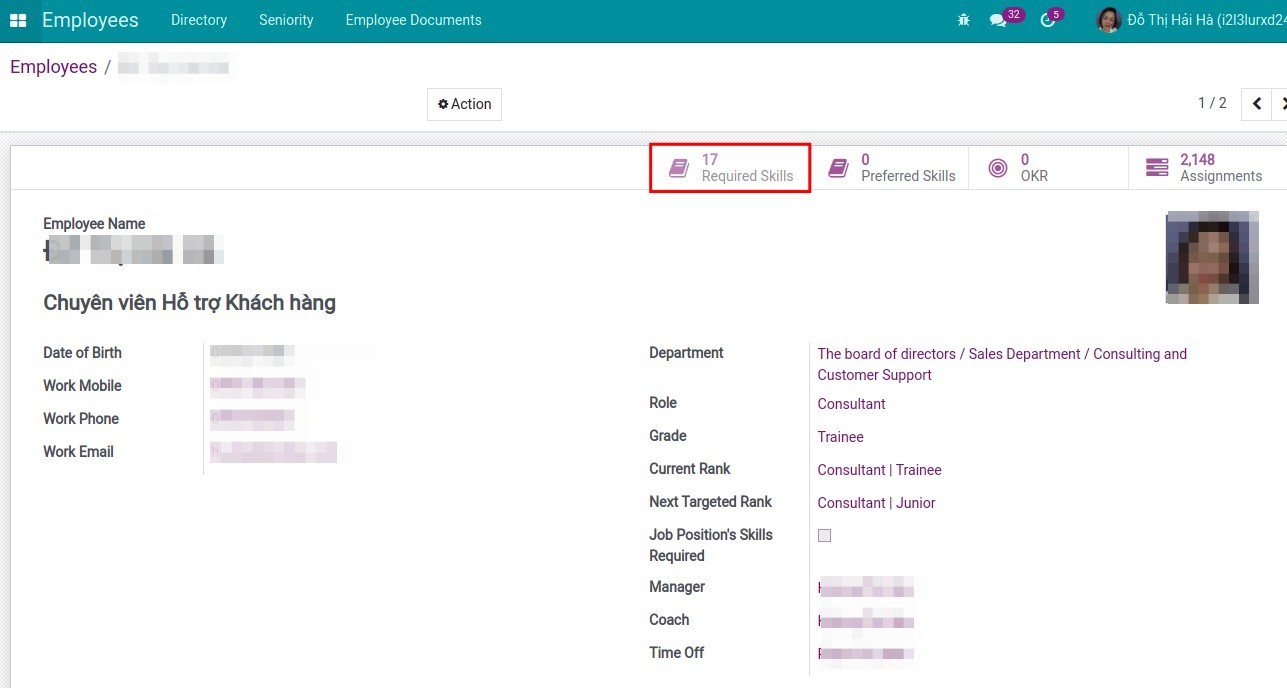This screenshot has width=1287, height=688.
Task: Click the bug report icon in top bar
Action: 962,19
